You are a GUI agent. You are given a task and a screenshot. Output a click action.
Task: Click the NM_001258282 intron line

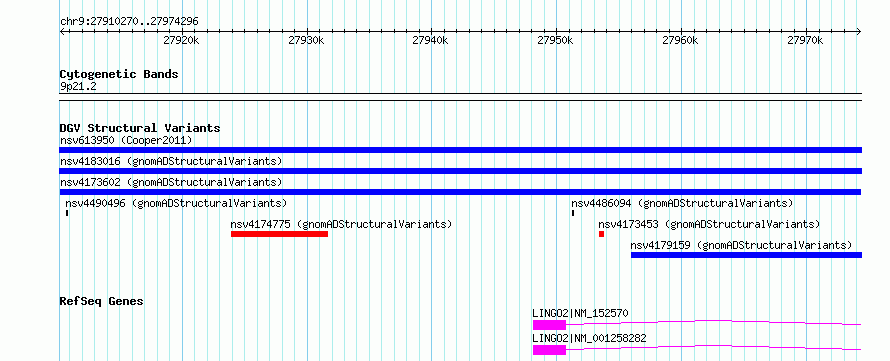point(714,347)
